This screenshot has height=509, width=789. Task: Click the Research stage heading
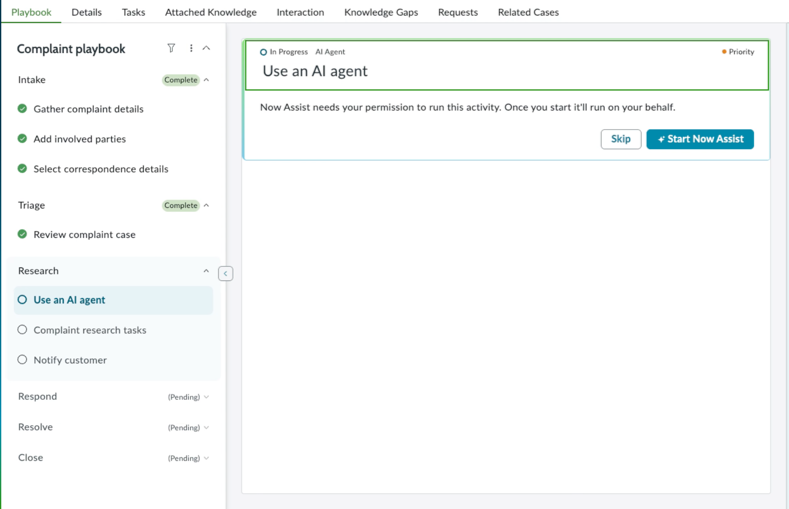pos(38,271)
